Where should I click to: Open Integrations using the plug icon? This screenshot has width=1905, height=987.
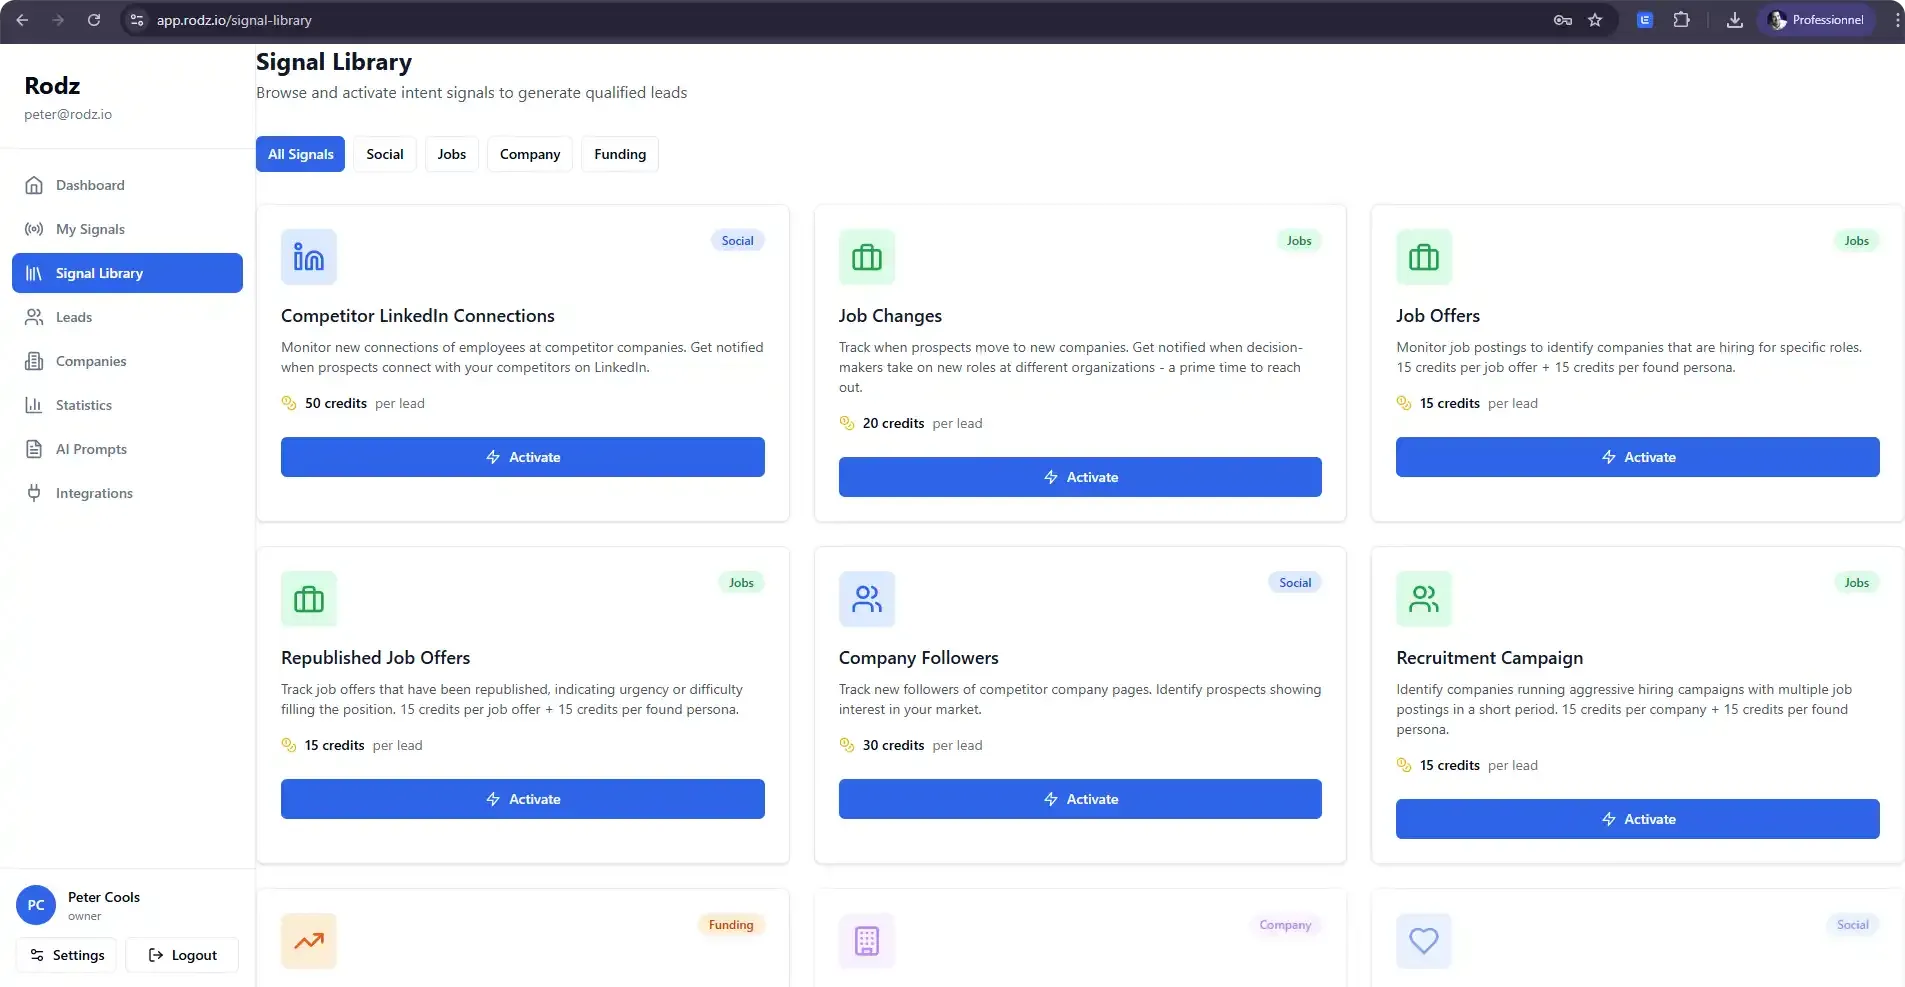(x=35, y=493)
